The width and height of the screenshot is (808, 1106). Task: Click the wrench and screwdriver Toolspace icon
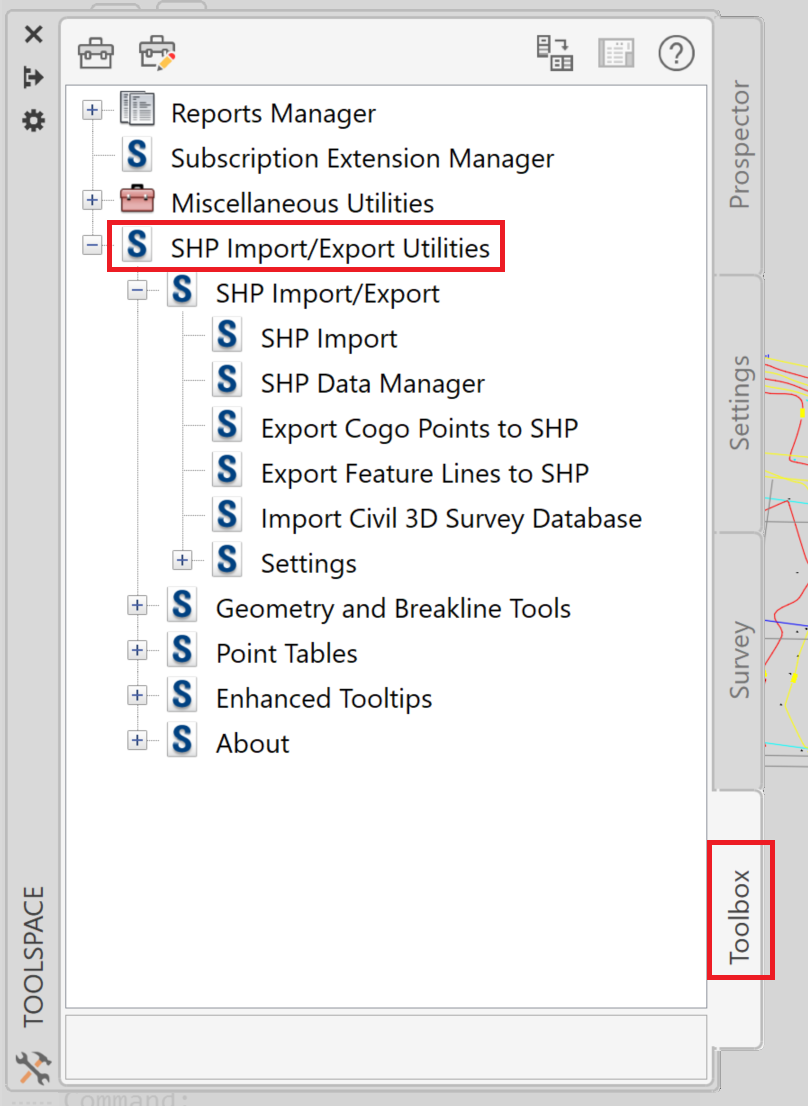point(33,1067)
